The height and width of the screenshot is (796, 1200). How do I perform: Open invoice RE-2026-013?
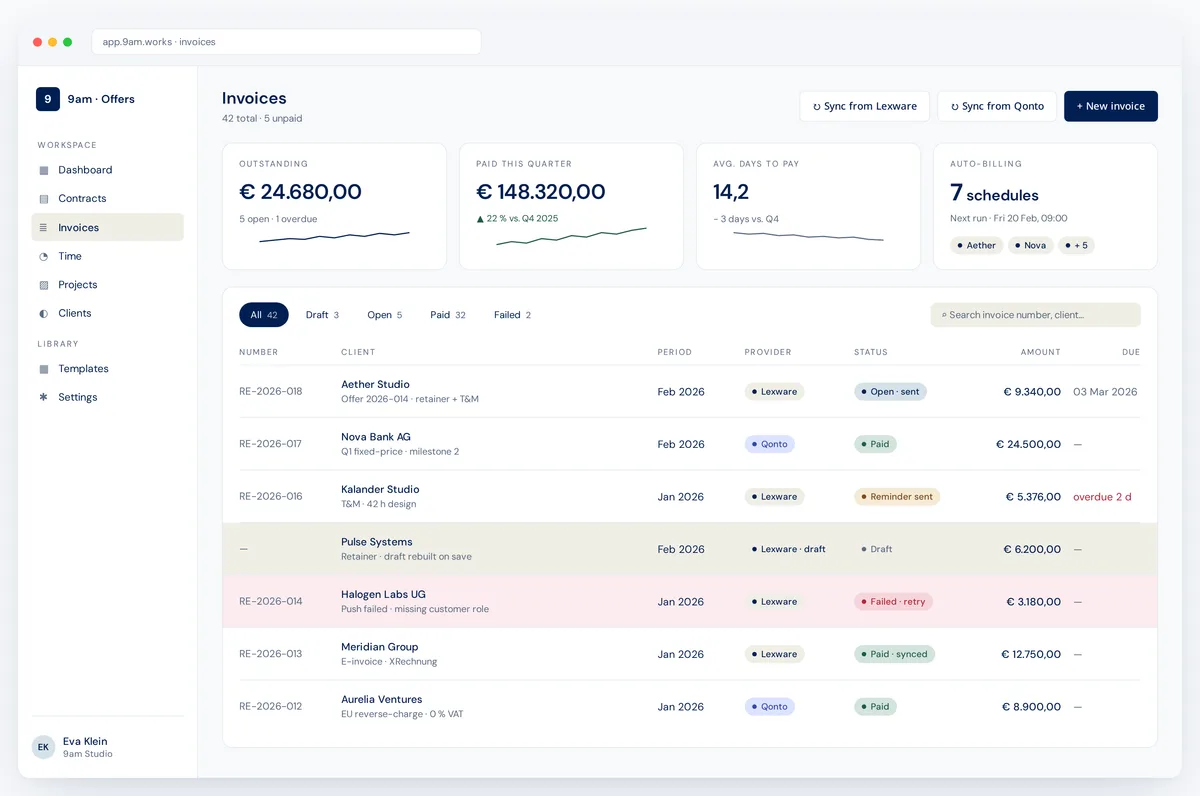pos(271,654)
